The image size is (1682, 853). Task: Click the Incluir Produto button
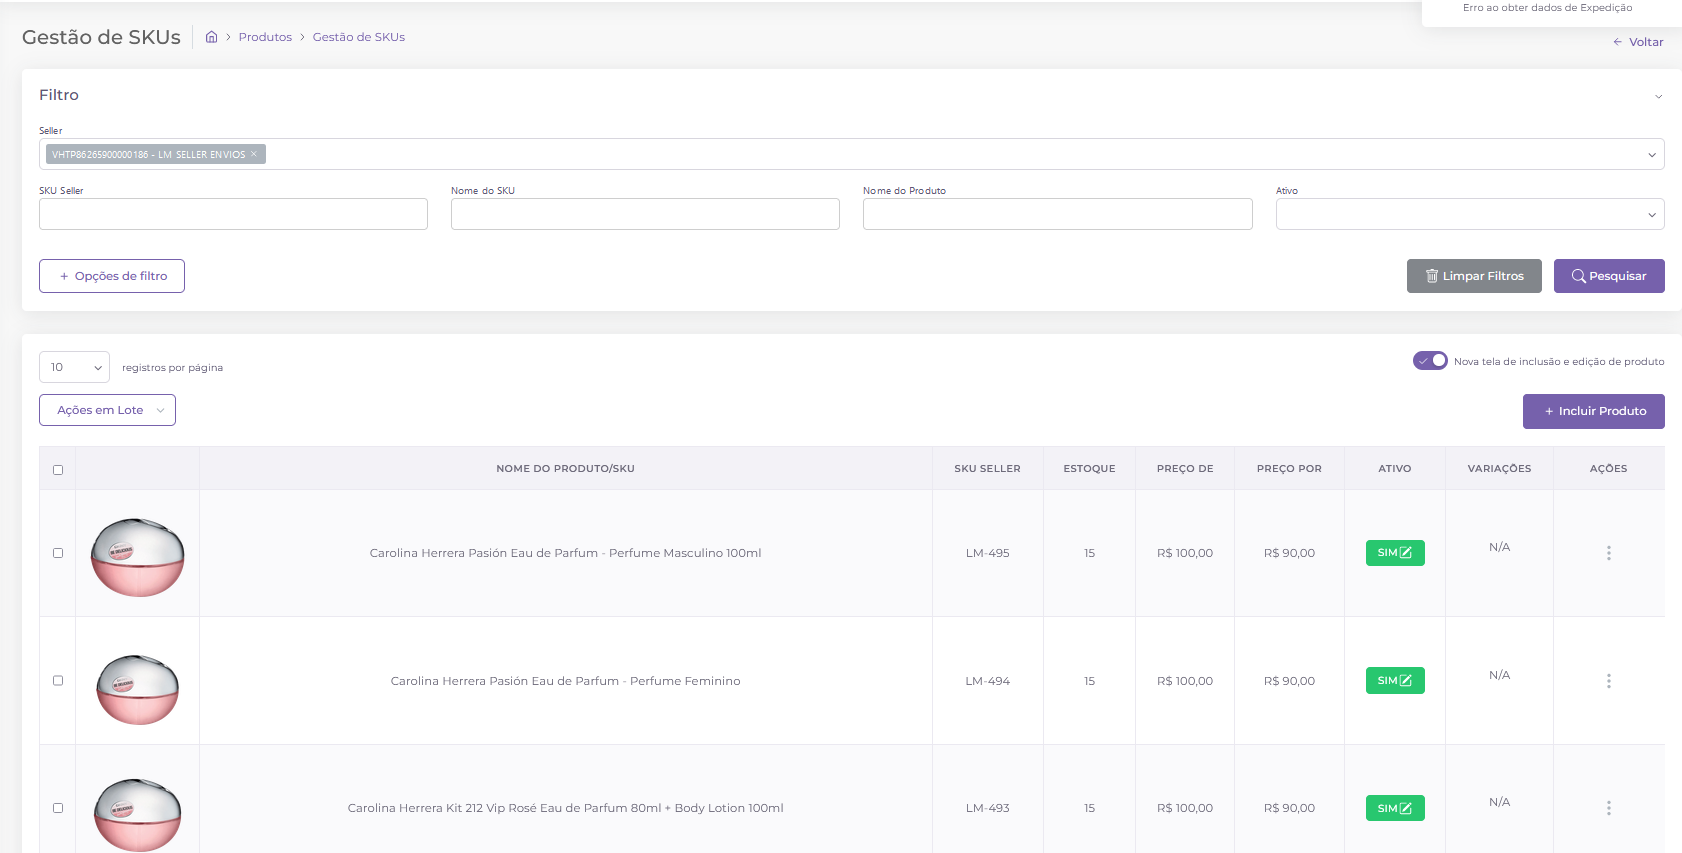coord(1594,411)
